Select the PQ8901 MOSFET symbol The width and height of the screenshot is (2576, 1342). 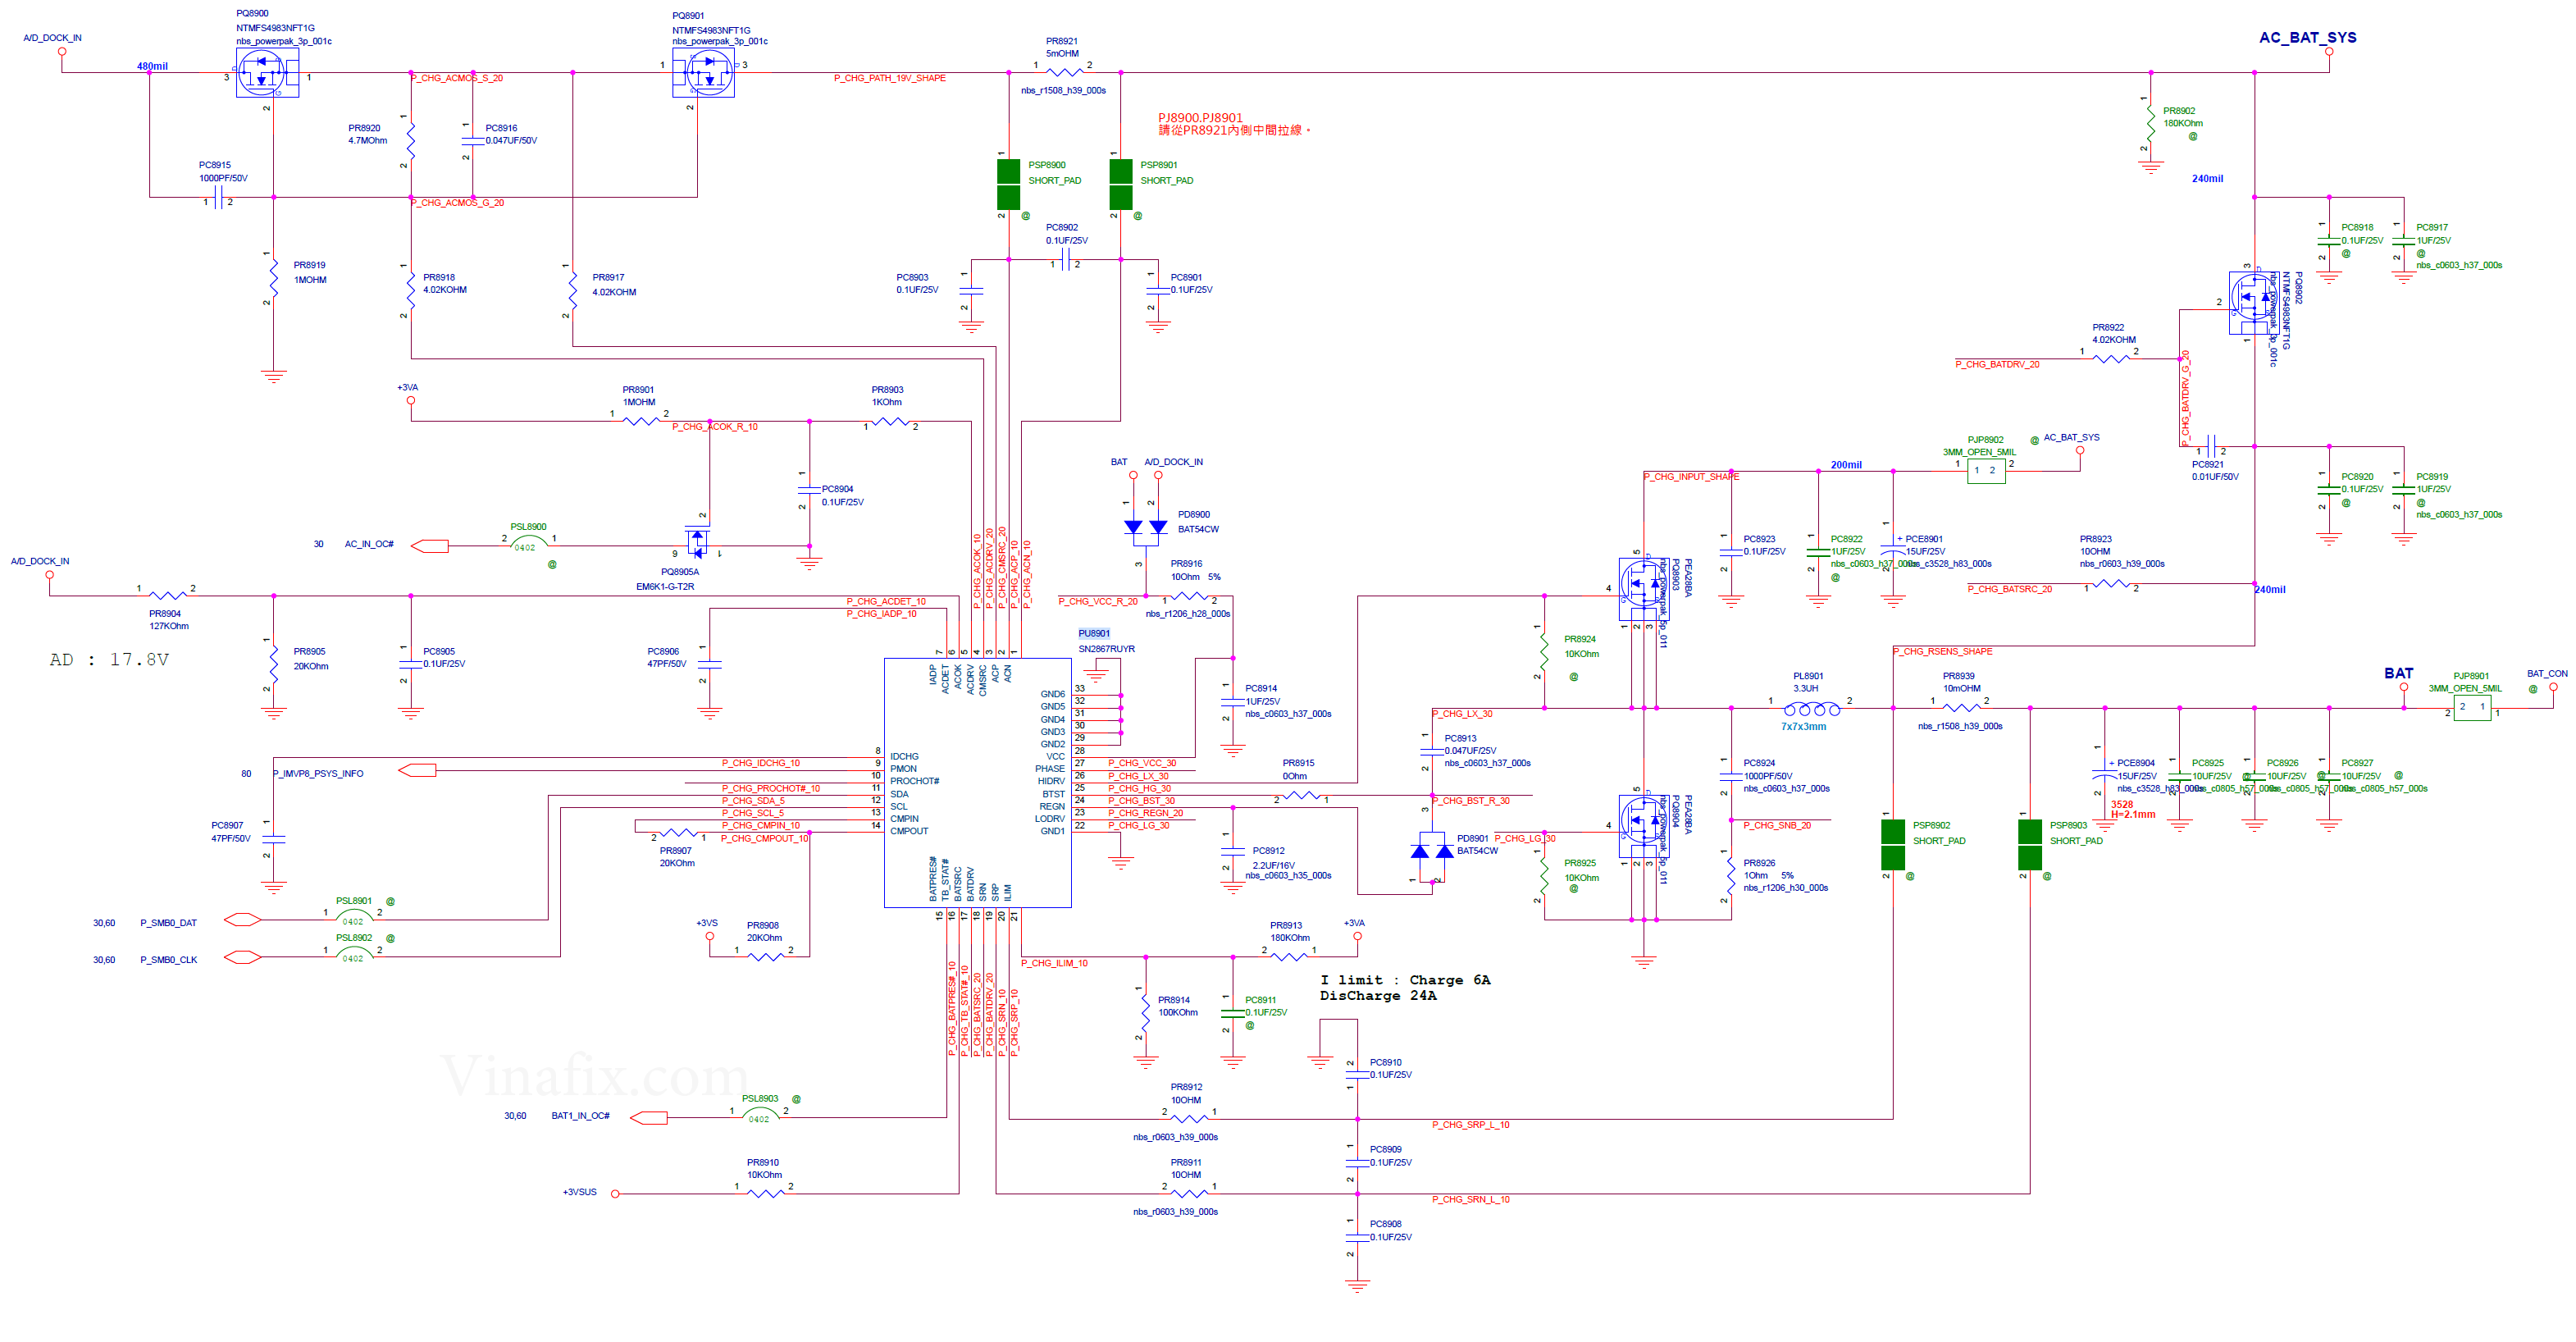pyautogui.click(x=703, y=73)
